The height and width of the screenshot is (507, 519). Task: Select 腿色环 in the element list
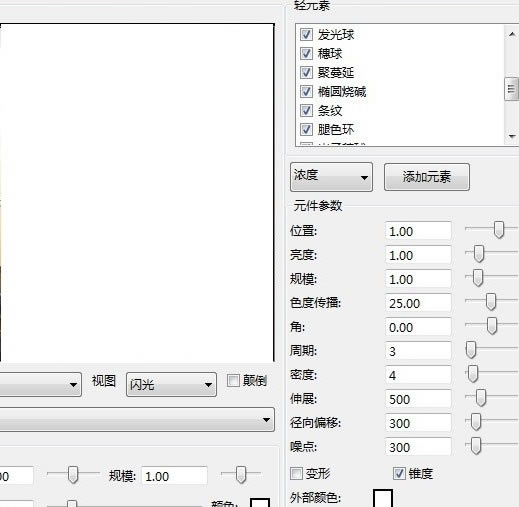[x=336, y=129]
